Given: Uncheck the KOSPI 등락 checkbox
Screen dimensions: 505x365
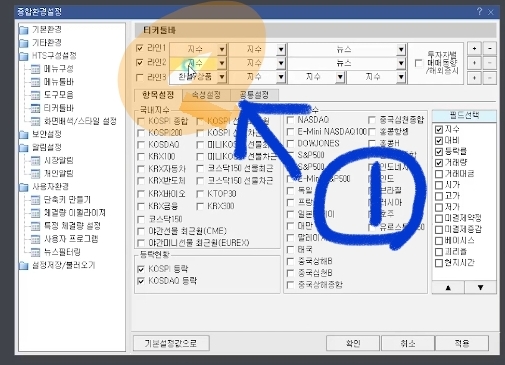Looking at the screenshot, I should coord(141,269).
